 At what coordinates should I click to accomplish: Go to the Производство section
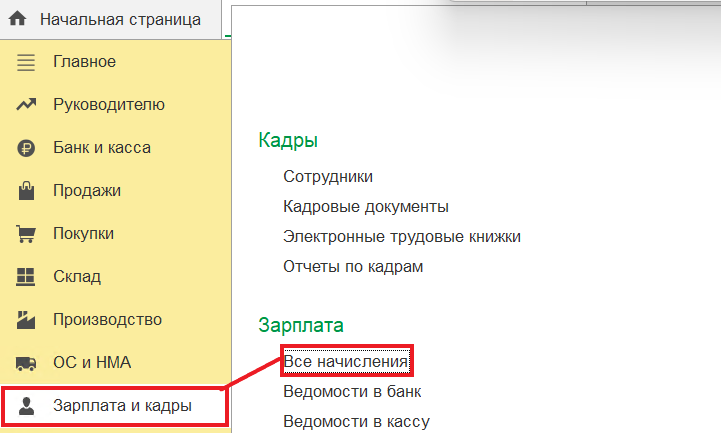tap(108, 319)
